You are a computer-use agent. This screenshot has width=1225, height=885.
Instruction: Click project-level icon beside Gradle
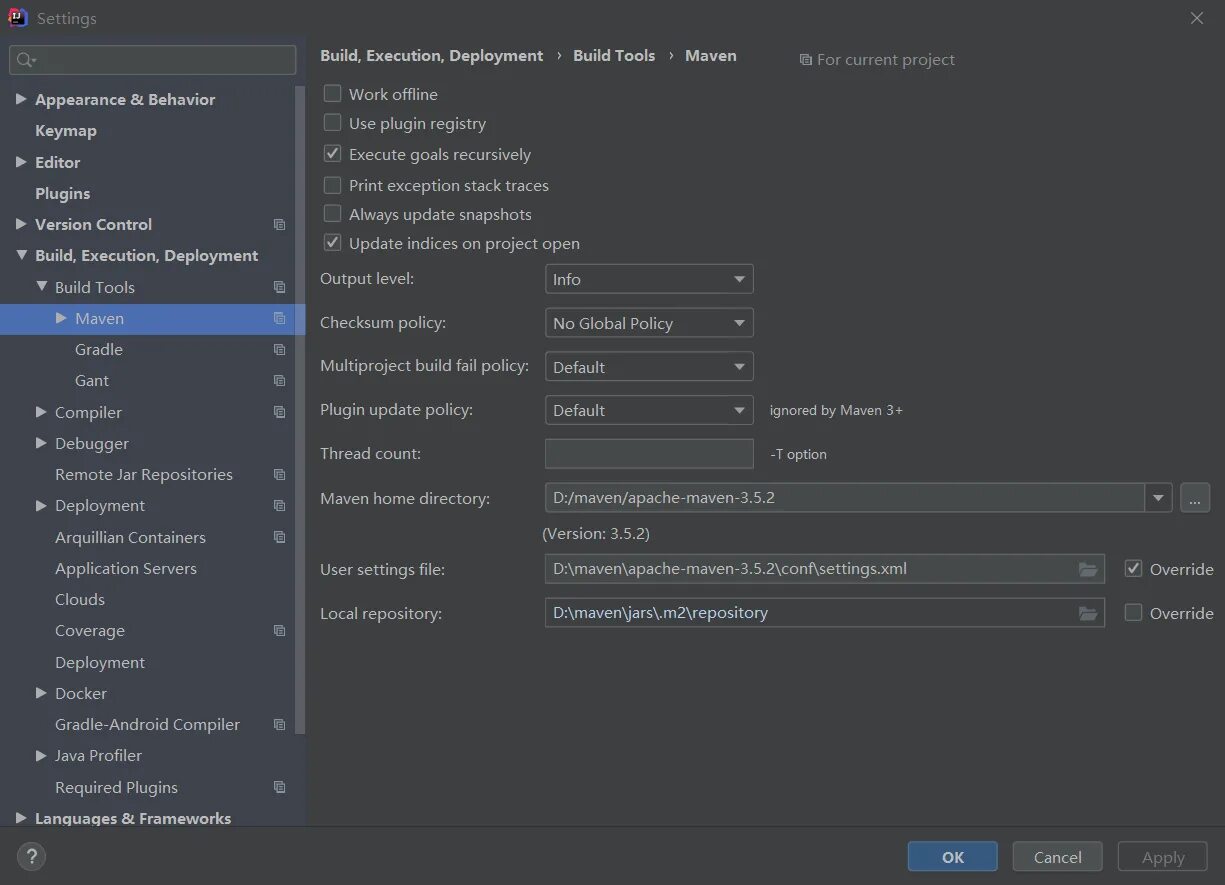click(280, 350)
